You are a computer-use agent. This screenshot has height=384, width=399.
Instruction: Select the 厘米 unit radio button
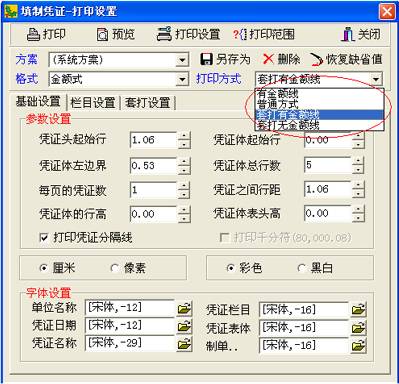[44, 268]
